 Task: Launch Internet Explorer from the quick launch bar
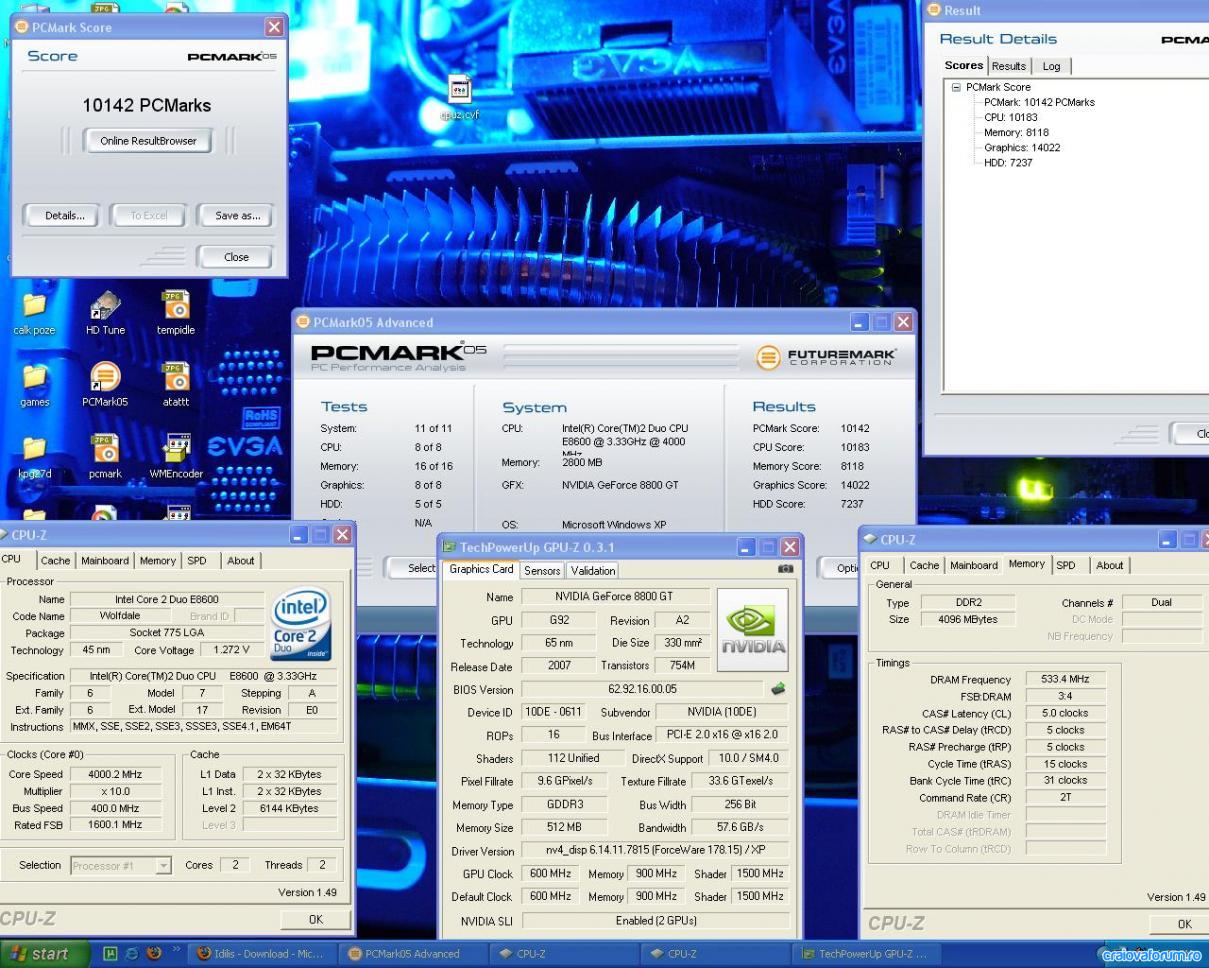(133, 953)
